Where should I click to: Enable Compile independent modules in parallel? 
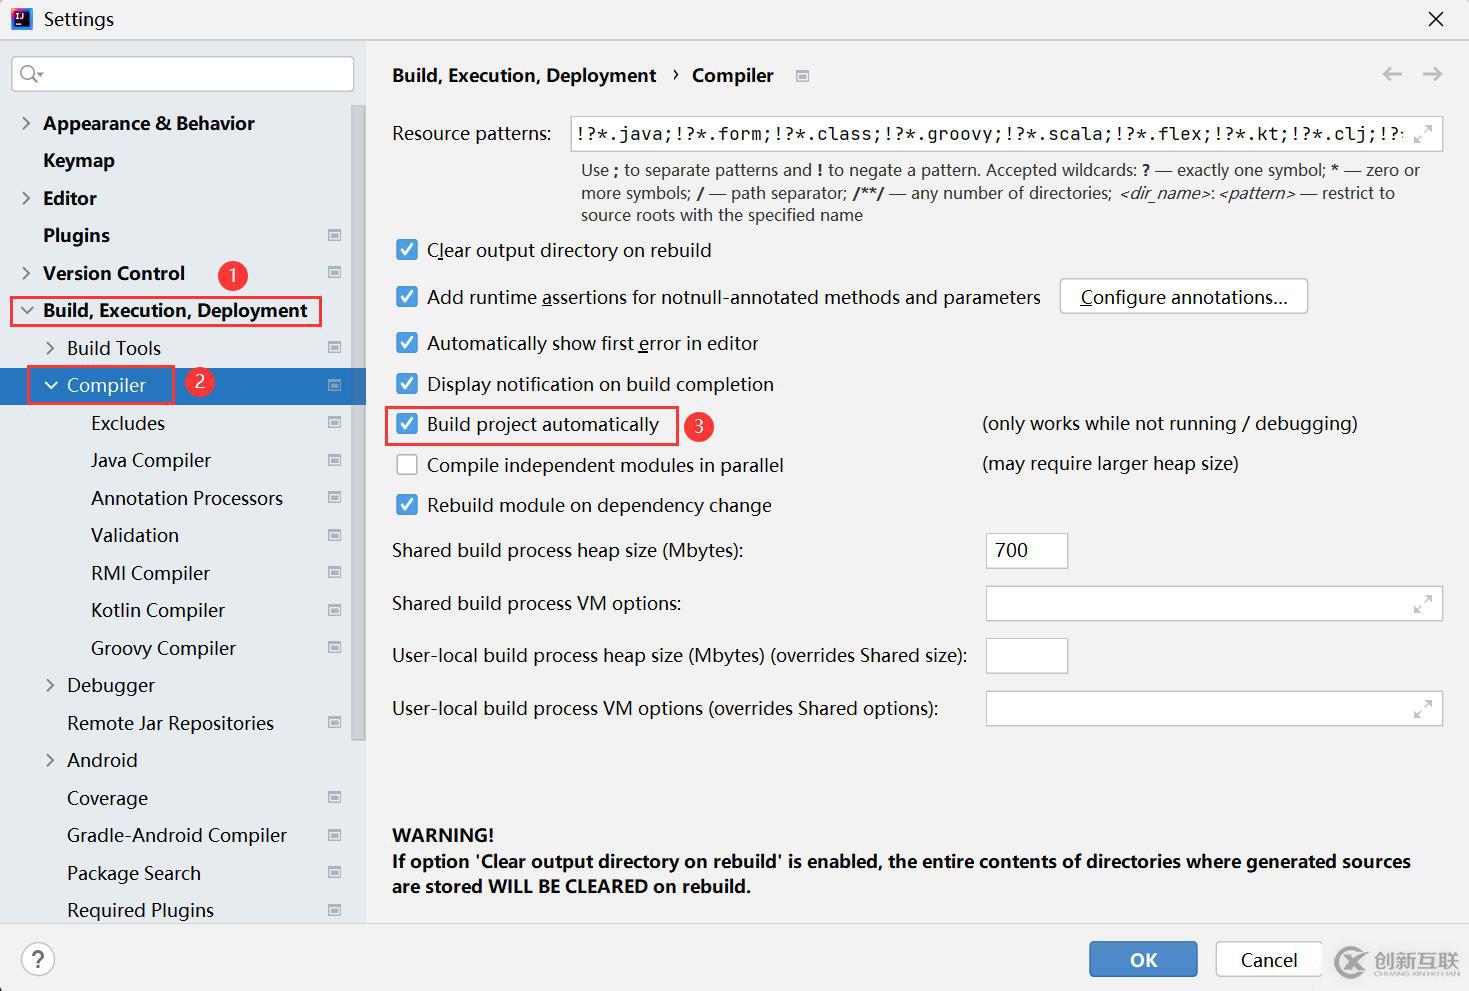click(x=407, y=465)
